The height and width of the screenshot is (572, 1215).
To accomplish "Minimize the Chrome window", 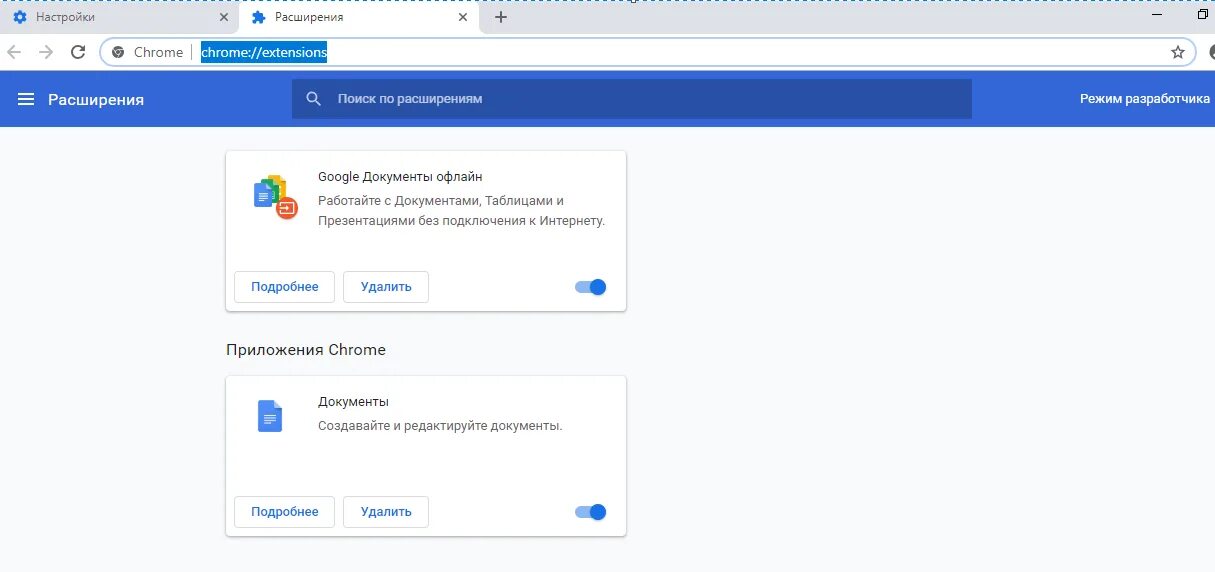I will click(1158, 15).
